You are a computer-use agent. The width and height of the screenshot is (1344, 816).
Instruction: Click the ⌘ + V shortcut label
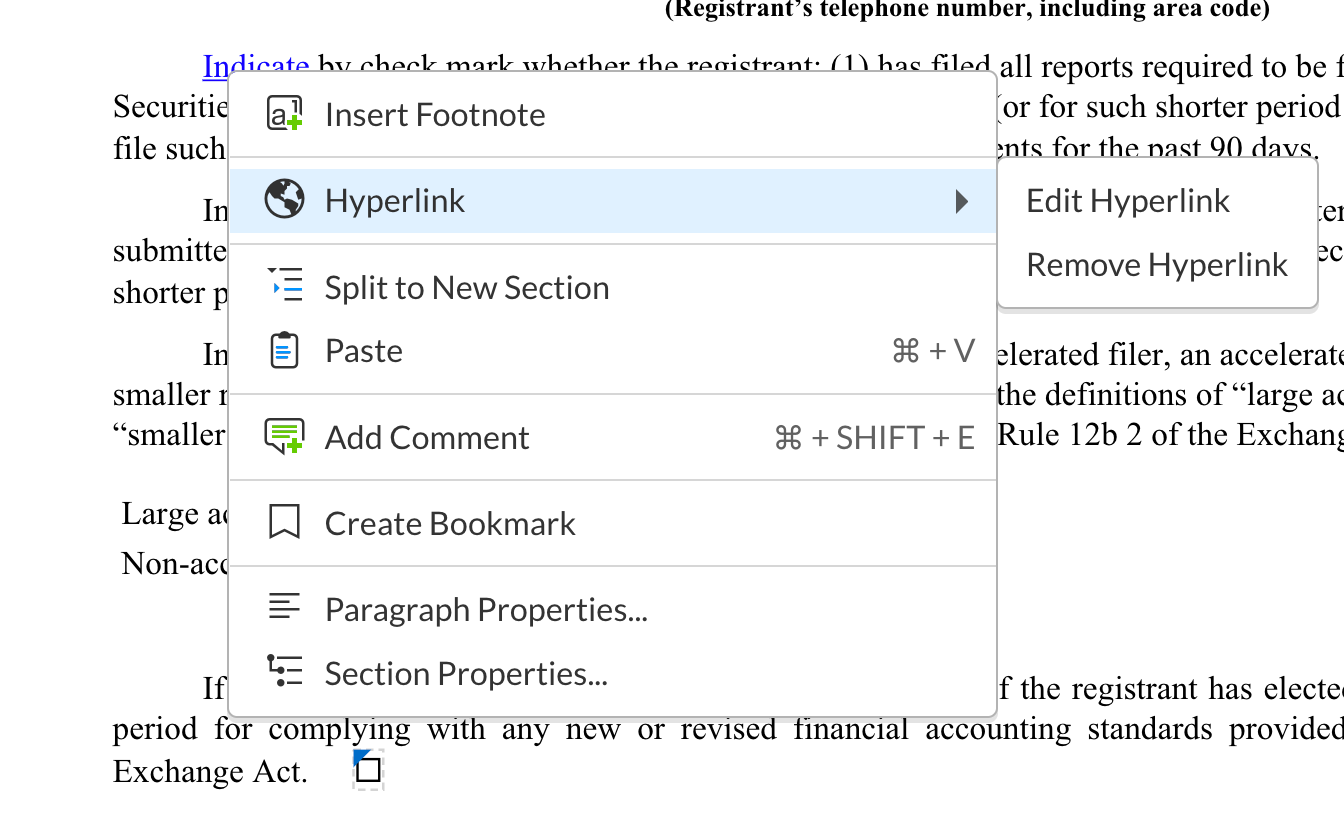pos(932,351)
